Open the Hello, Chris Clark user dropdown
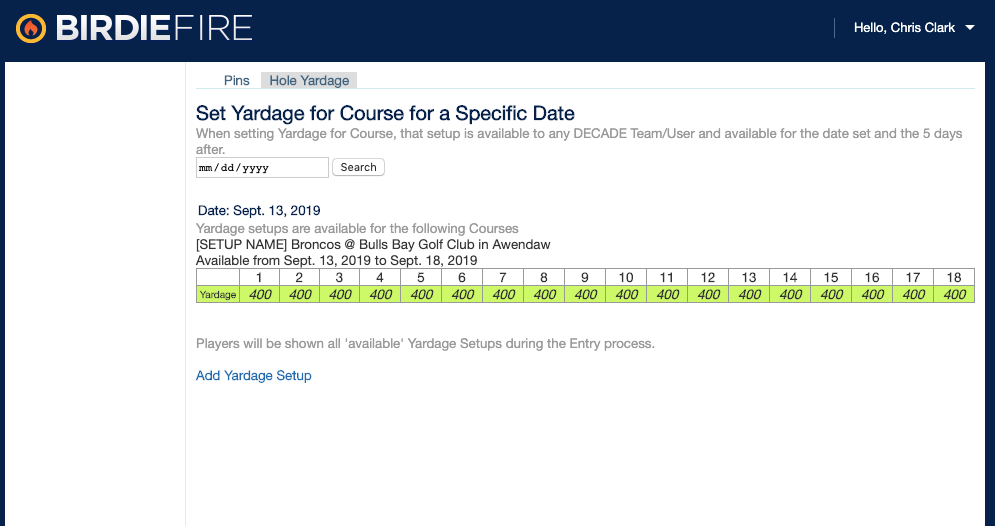The width and height of the screenshot is (995, 526). [x=913, y=28]
